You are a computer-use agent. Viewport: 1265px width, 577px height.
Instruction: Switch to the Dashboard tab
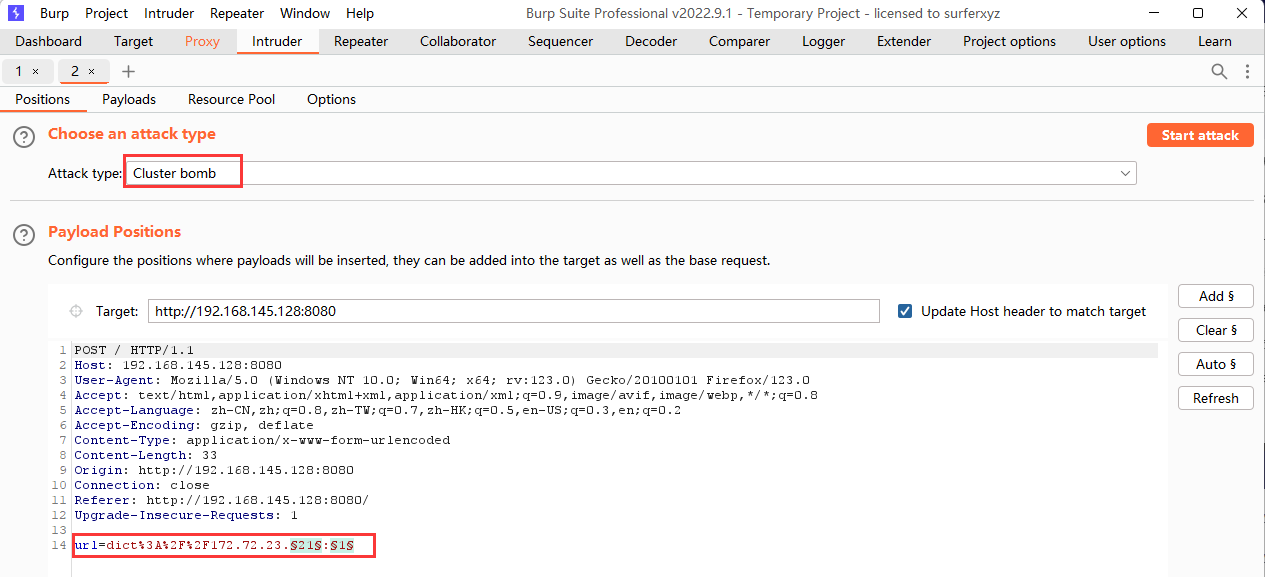coord(49,41)
